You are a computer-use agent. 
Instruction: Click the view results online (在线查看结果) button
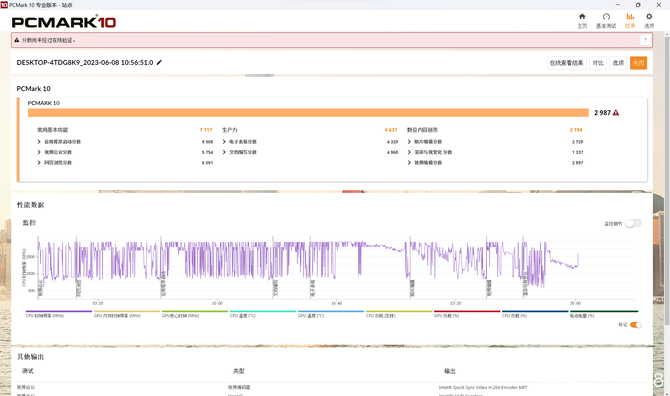click(x=566, y=63)
